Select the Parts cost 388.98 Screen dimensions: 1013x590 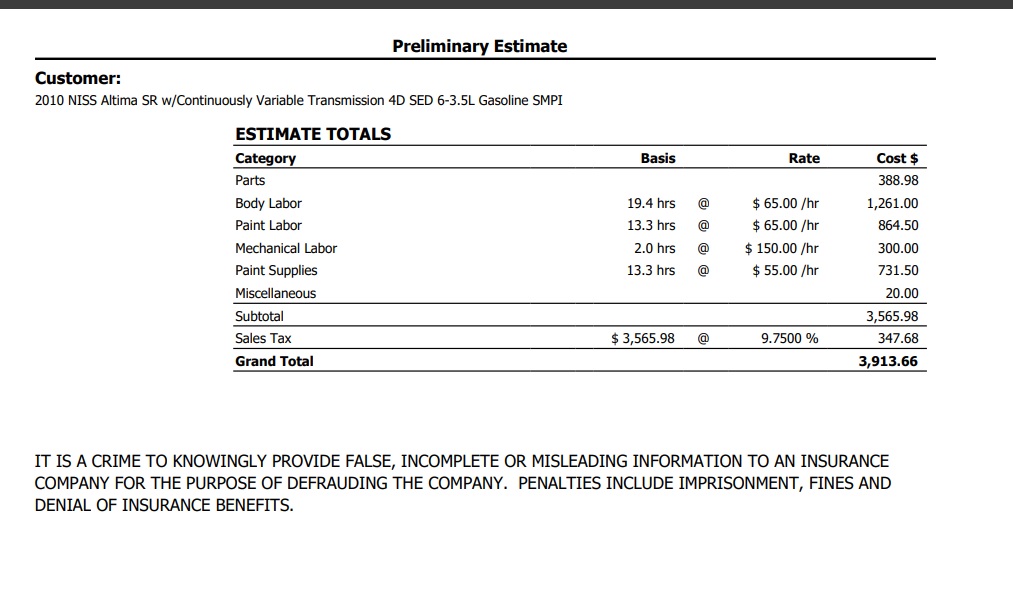point(897,180)
